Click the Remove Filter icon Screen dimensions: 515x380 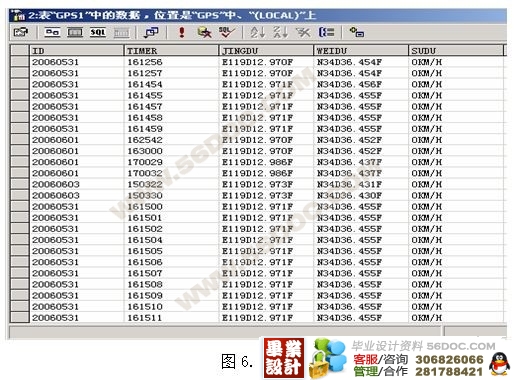303,32
